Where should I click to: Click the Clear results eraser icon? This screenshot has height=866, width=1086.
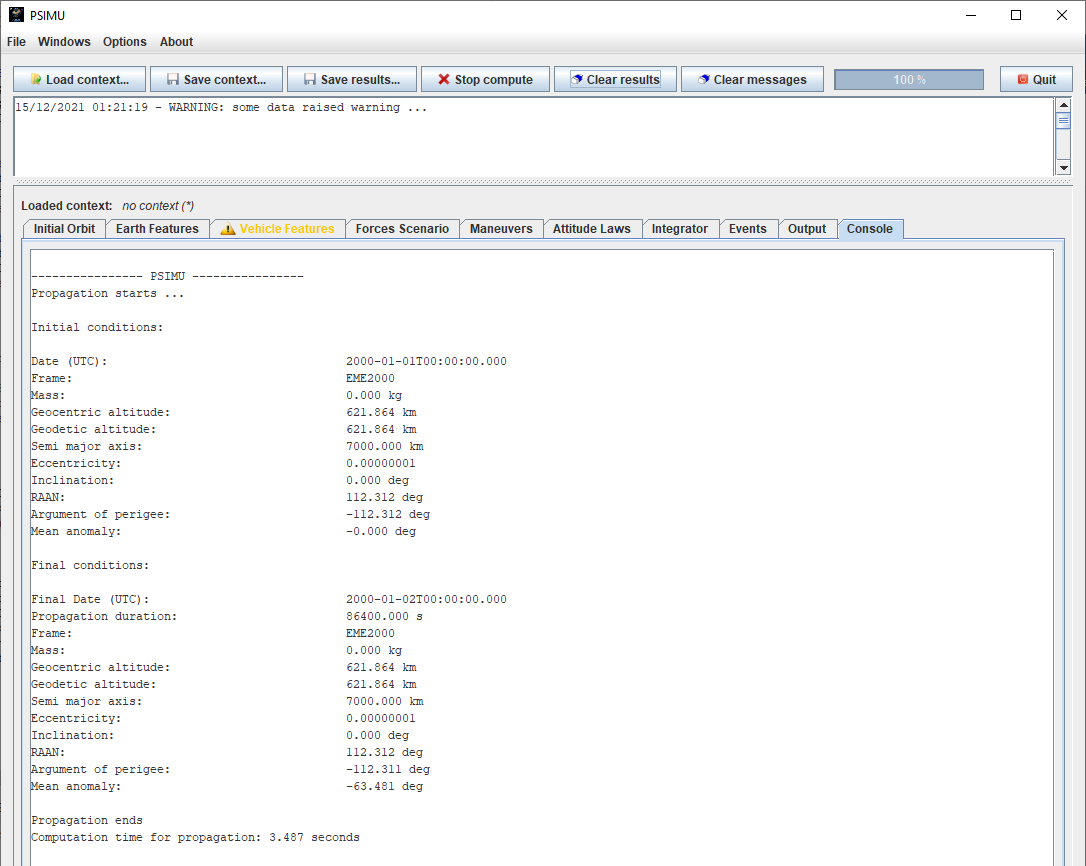pos(577,80)
